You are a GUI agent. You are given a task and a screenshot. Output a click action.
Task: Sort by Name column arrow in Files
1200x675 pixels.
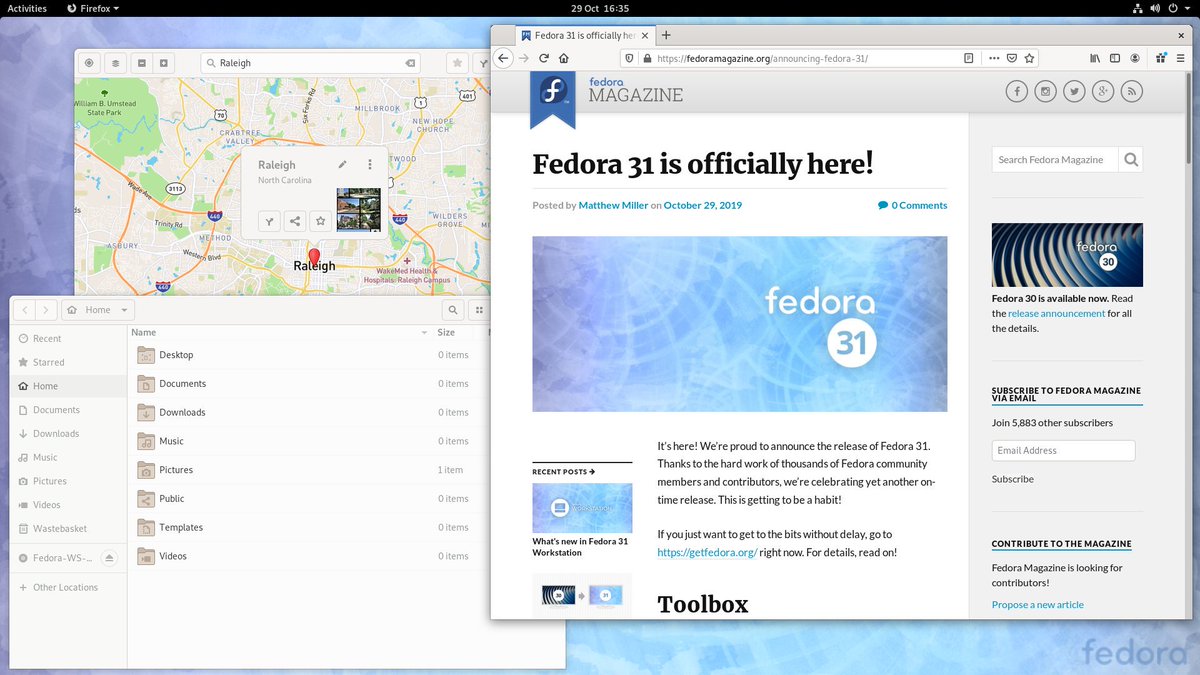click(425, 333)
